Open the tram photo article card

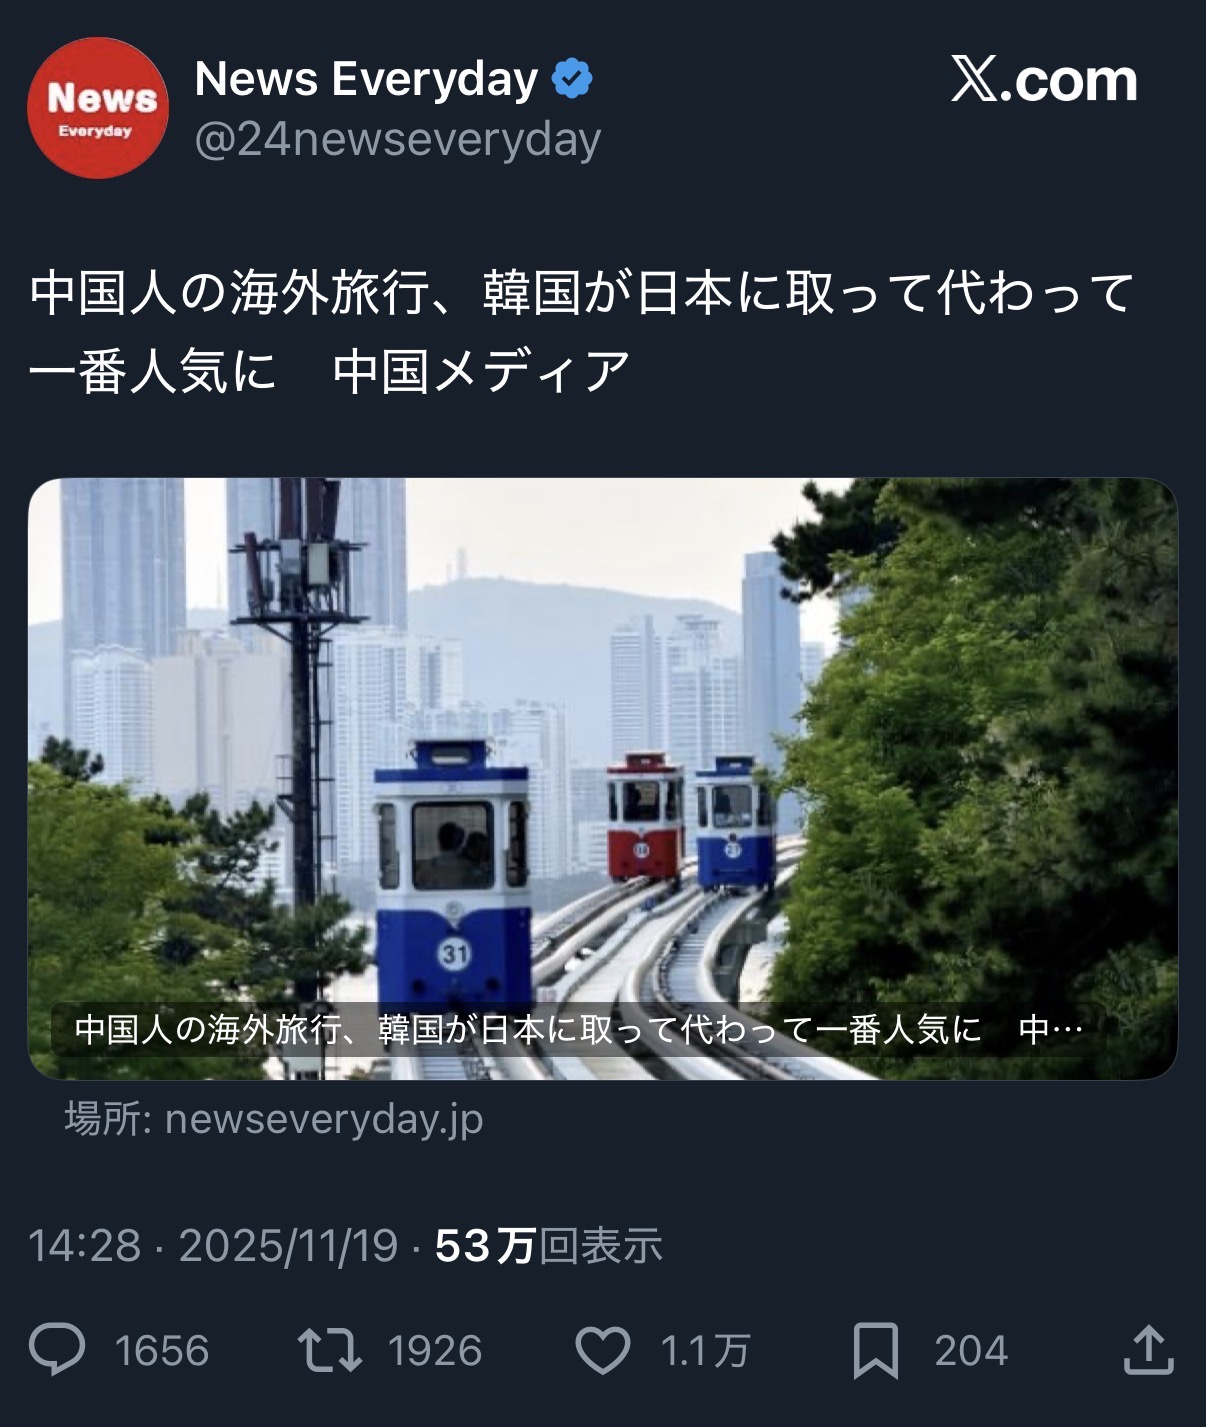coord(603,779)
